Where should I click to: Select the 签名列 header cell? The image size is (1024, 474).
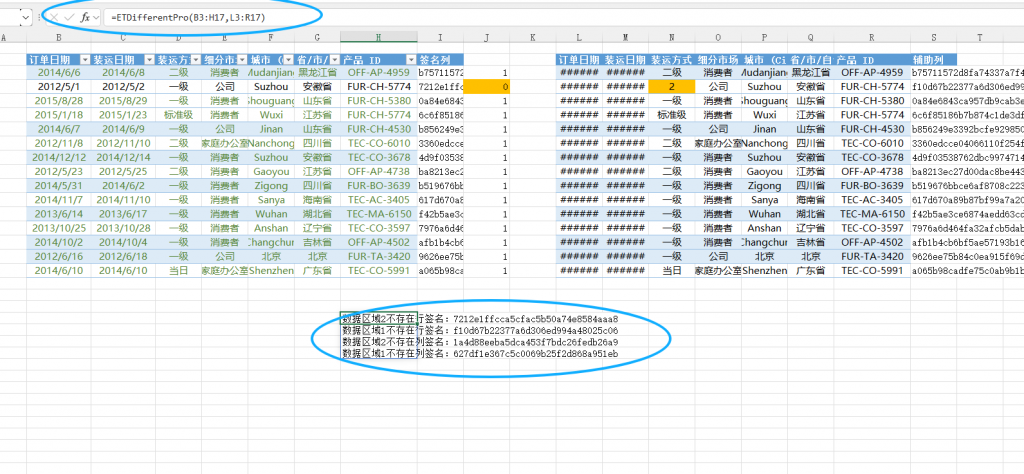coord(441,59)
